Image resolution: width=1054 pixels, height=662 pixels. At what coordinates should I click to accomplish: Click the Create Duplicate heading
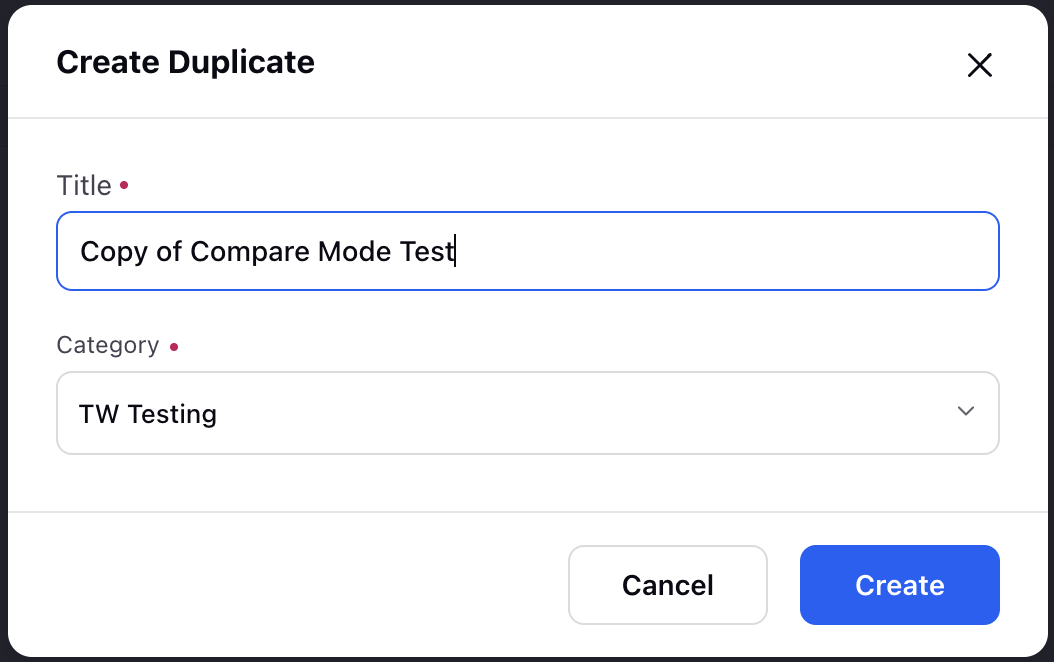186,63
